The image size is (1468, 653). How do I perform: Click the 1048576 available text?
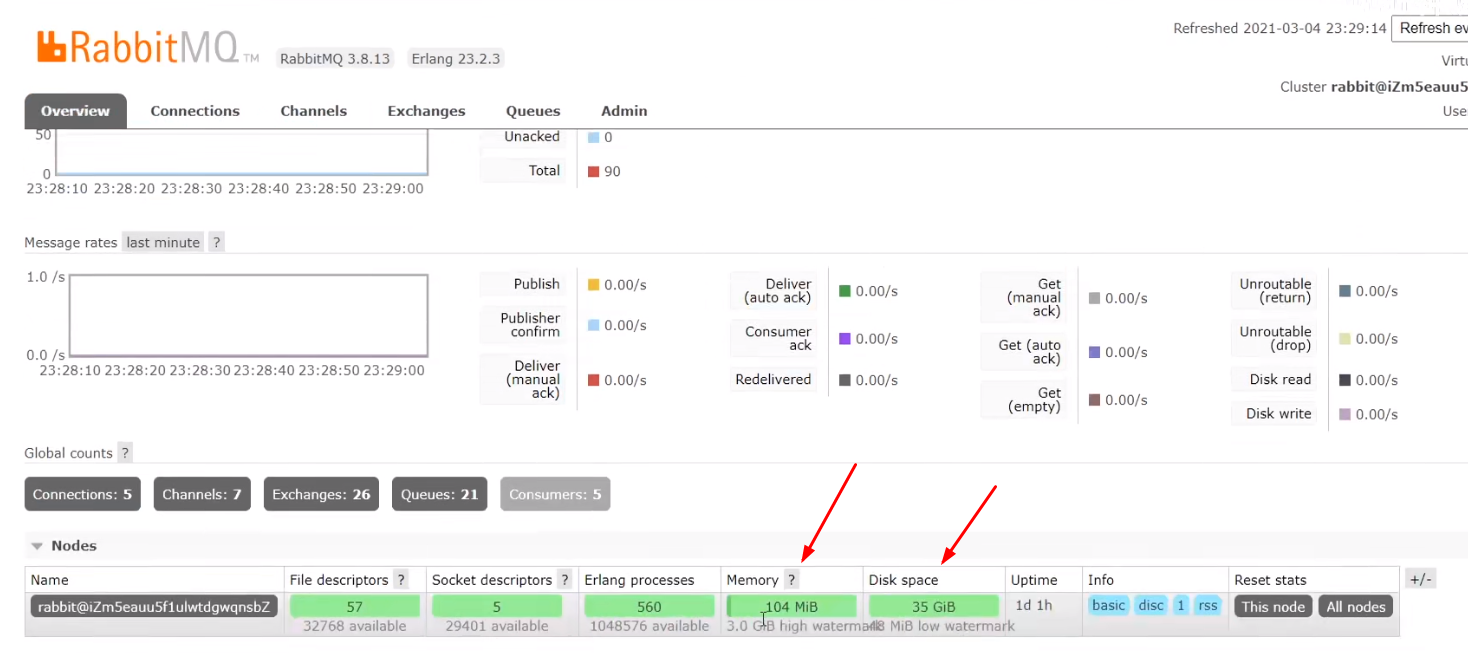pyautogui.click(x=648, y=626)
